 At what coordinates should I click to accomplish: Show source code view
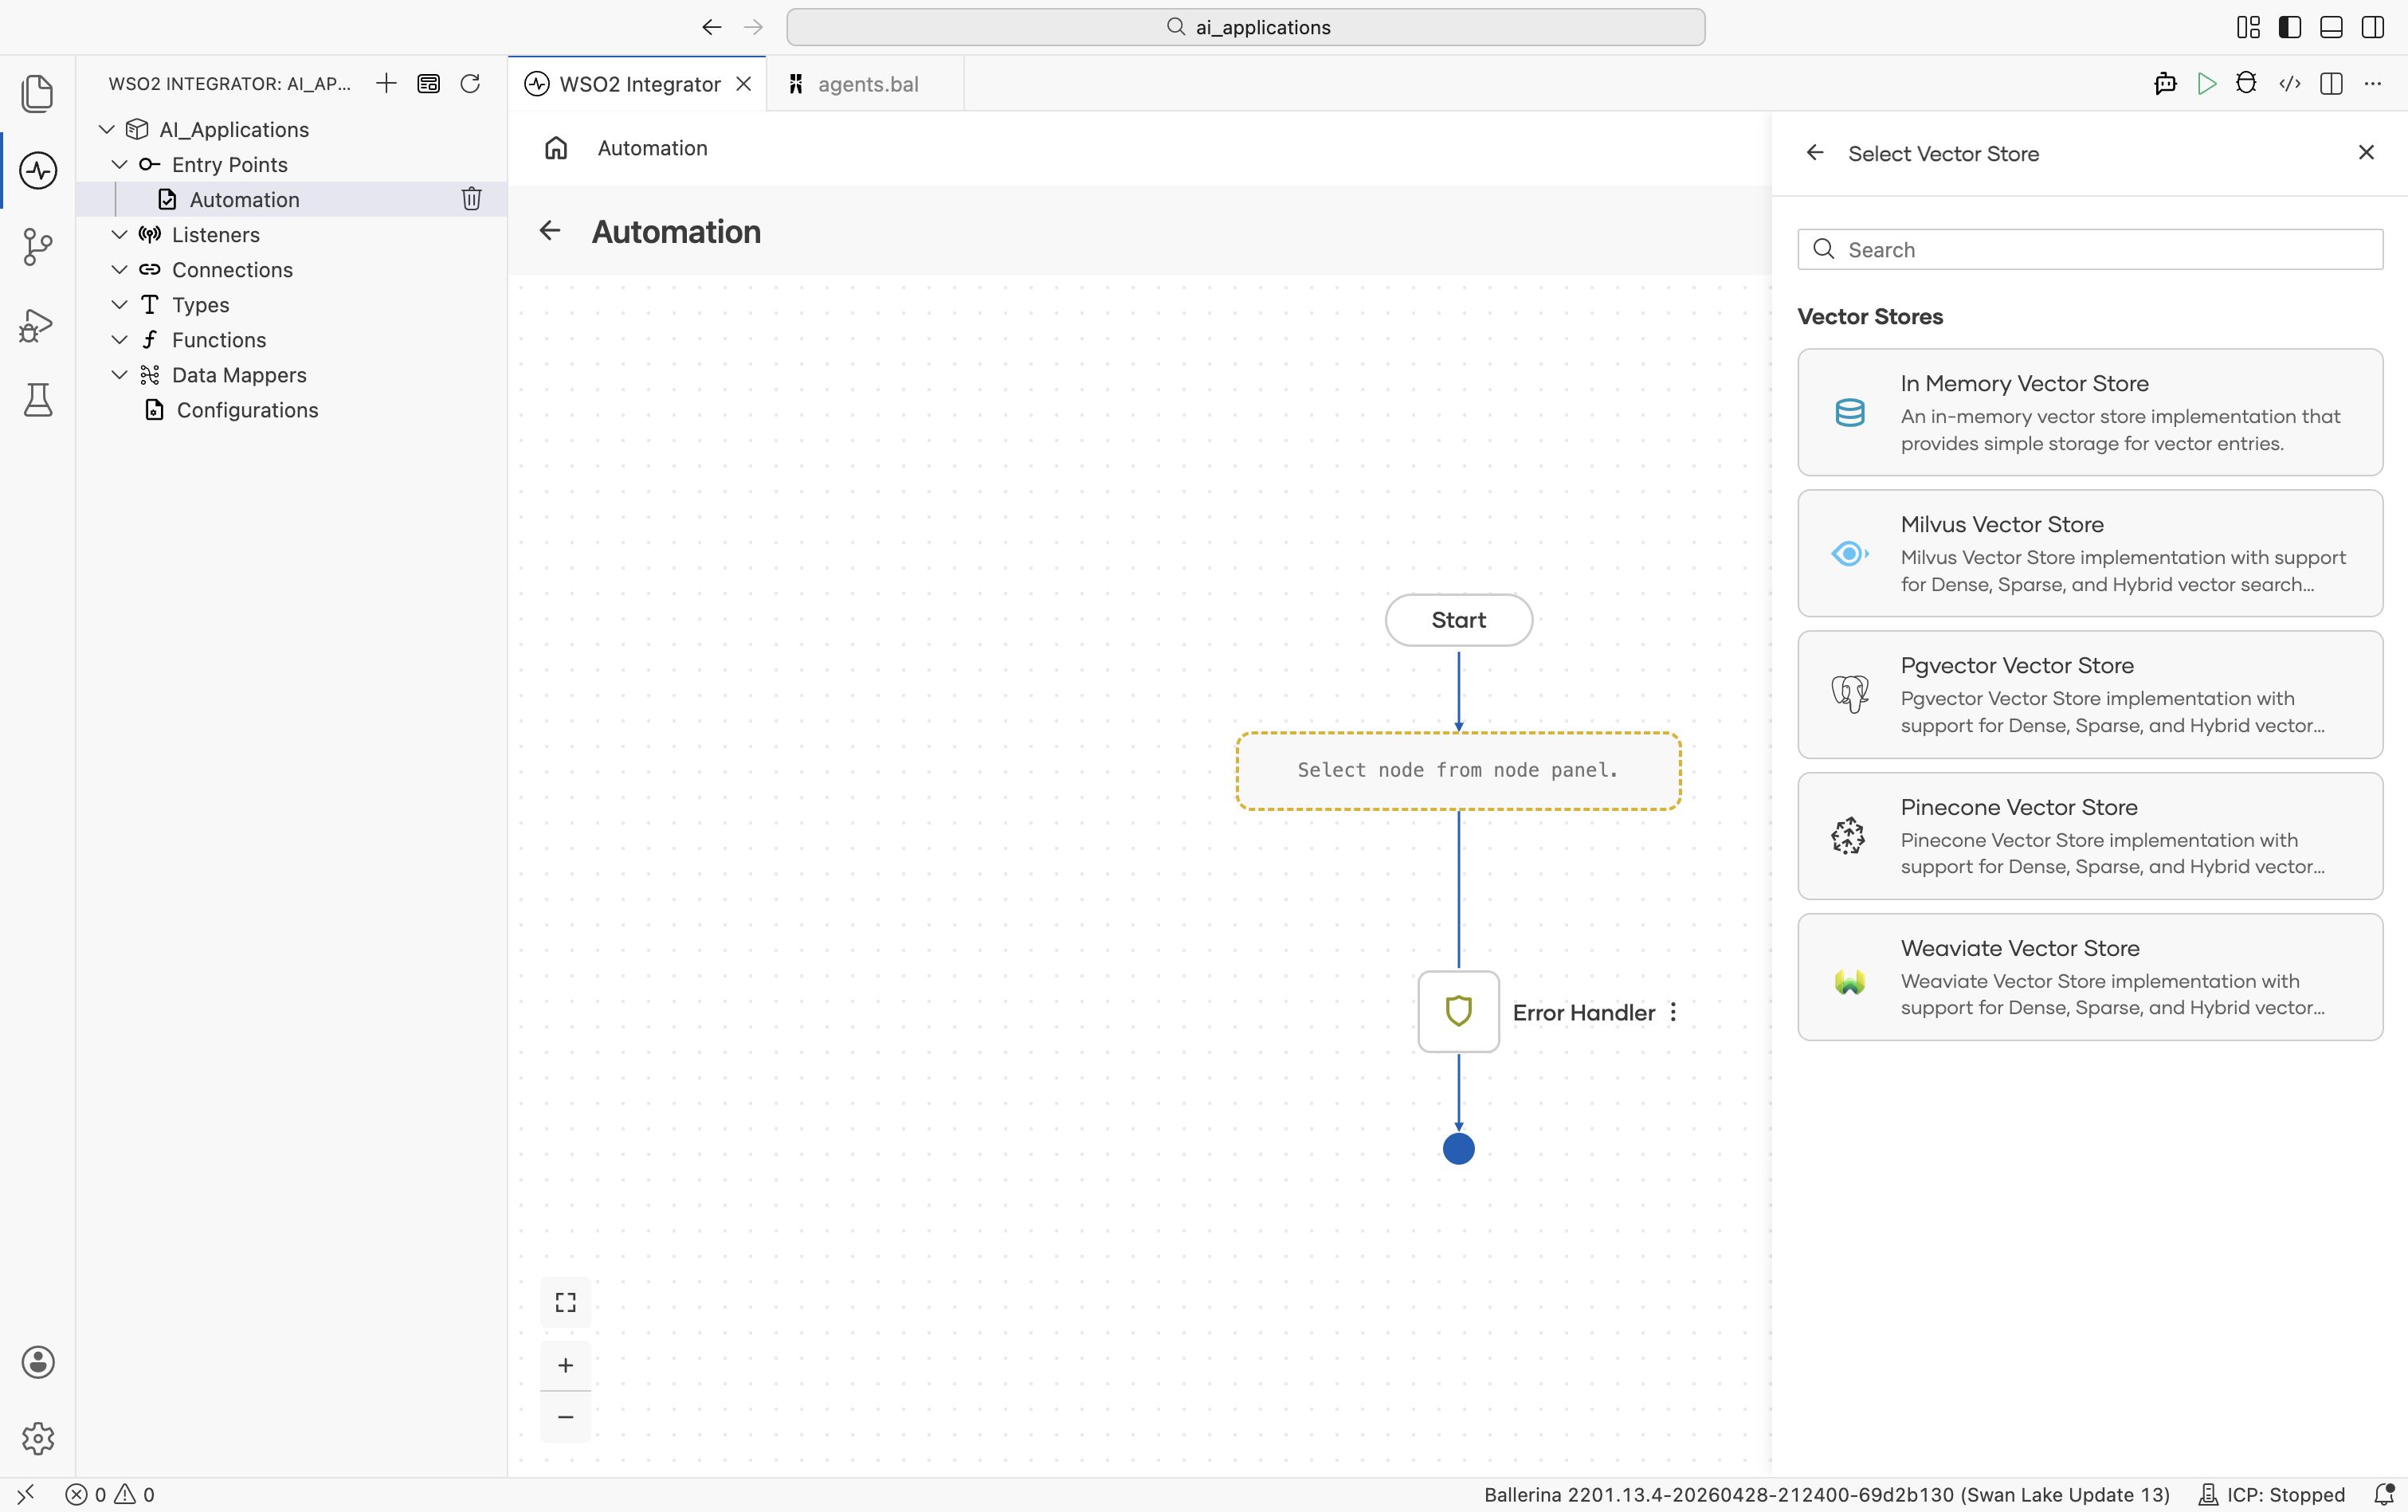point(2289,84)
